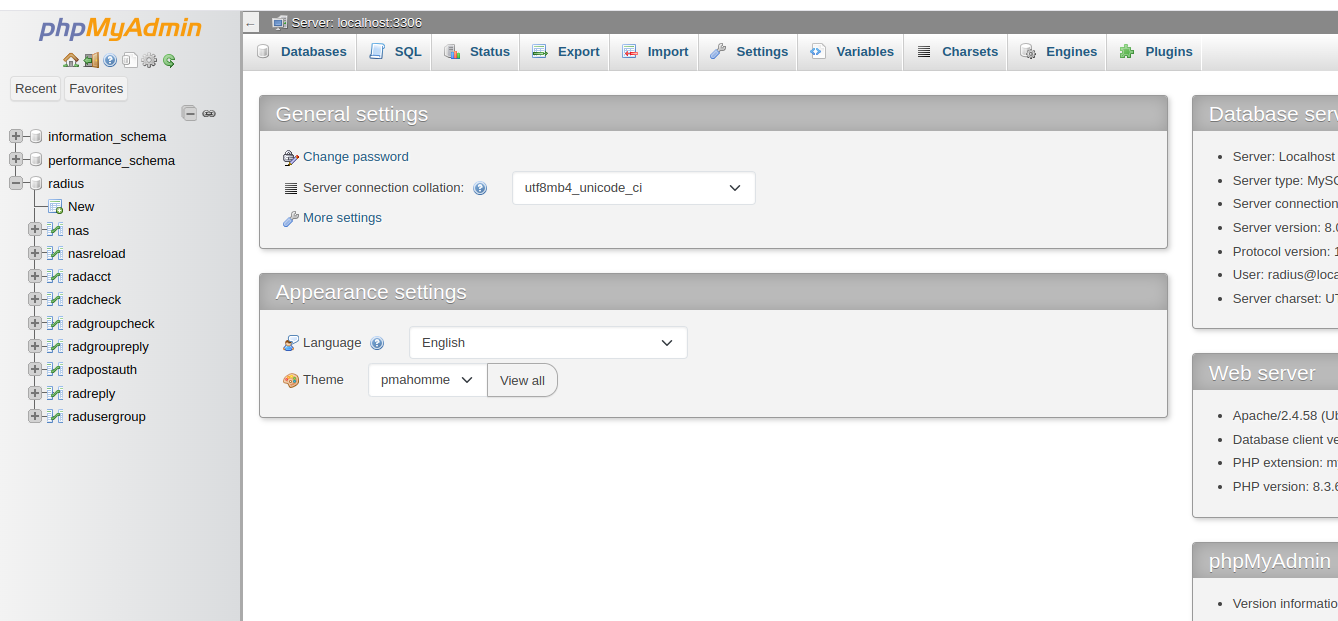This screenshot has width=1338, height=621.
Task: Open navigation panel settings gear icon
Action: (x=149, y=60)
